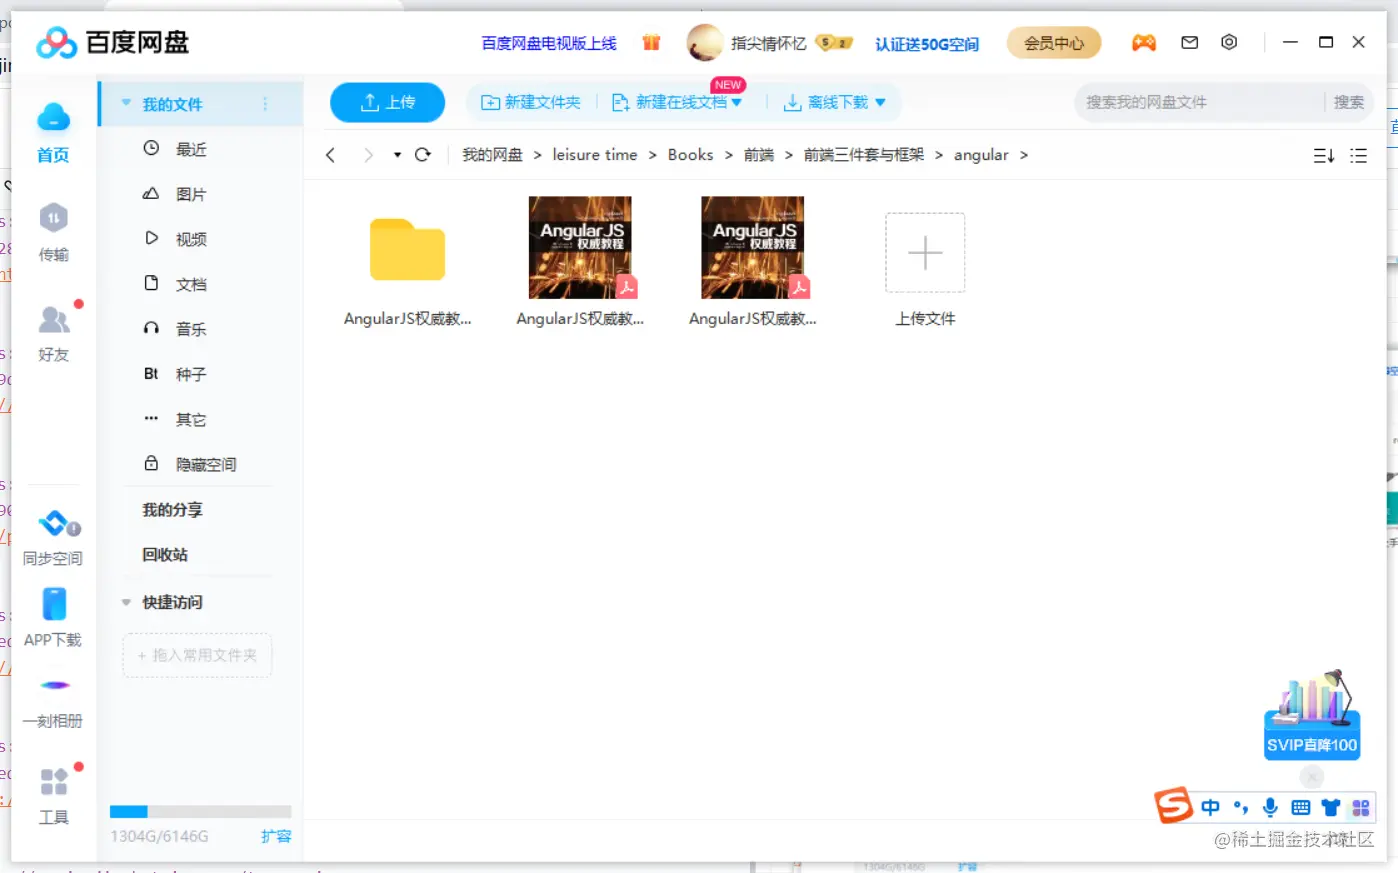
Task: Click the Baidu Netdisk logo
Action: [112, 42]
